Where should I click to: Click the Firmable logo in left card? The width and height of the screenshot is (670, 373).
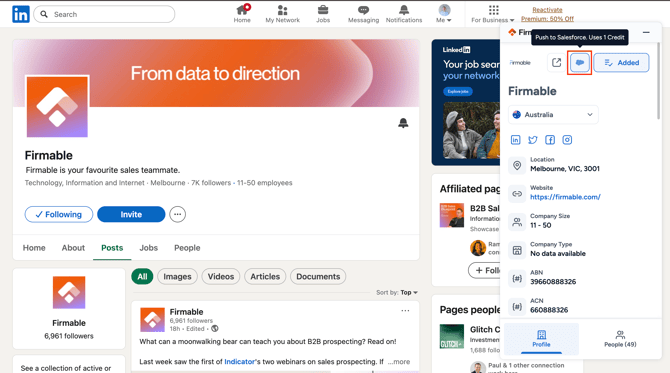[x=69, y=292]
